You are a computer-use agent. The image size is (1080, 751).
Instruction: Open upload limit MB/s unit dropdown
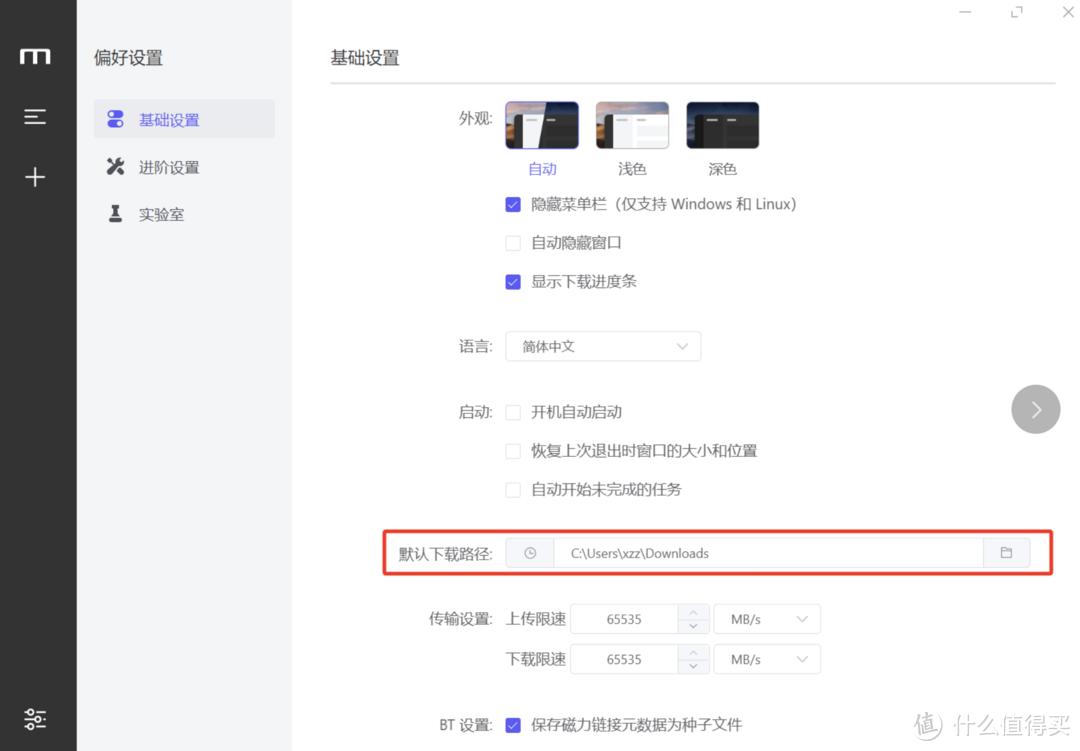tap(767, 619)
